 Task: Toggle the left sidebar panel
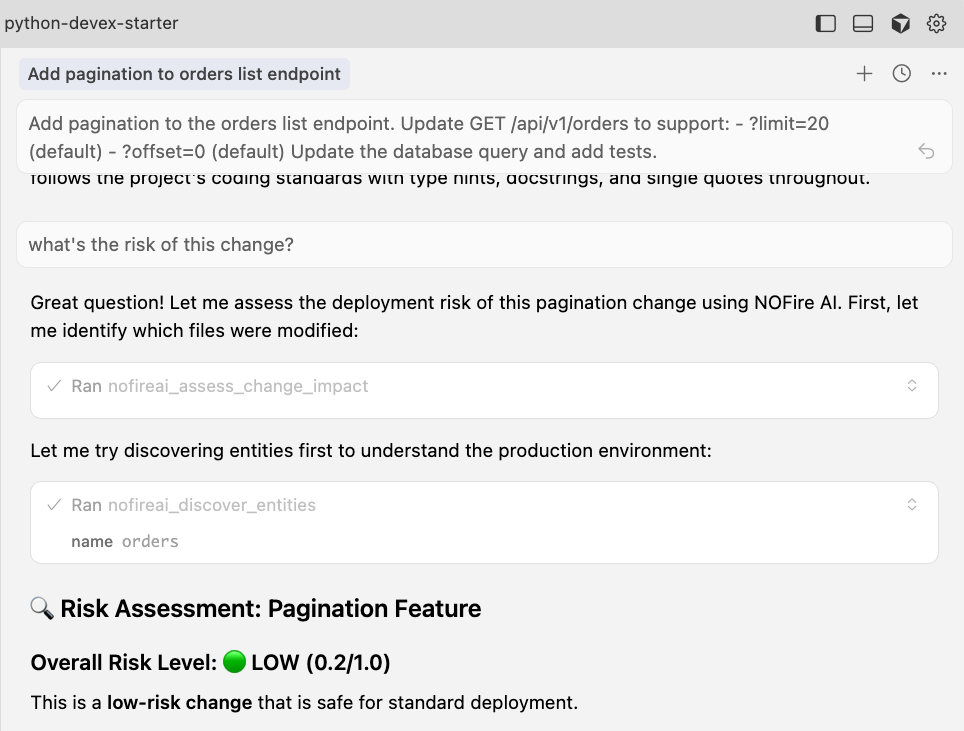point(825,22)
